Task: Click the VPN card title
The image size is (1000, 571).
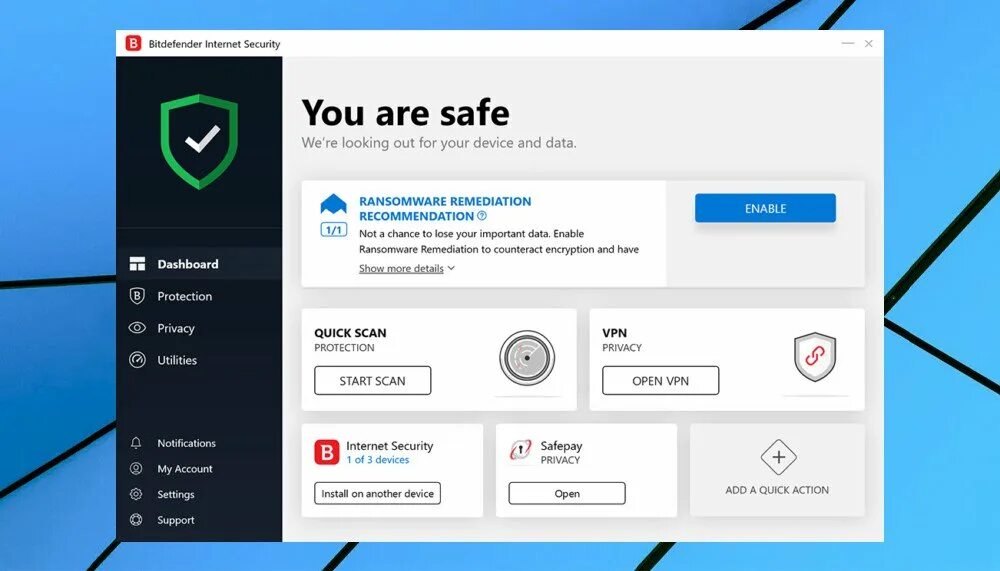Action: click(614, 333)
